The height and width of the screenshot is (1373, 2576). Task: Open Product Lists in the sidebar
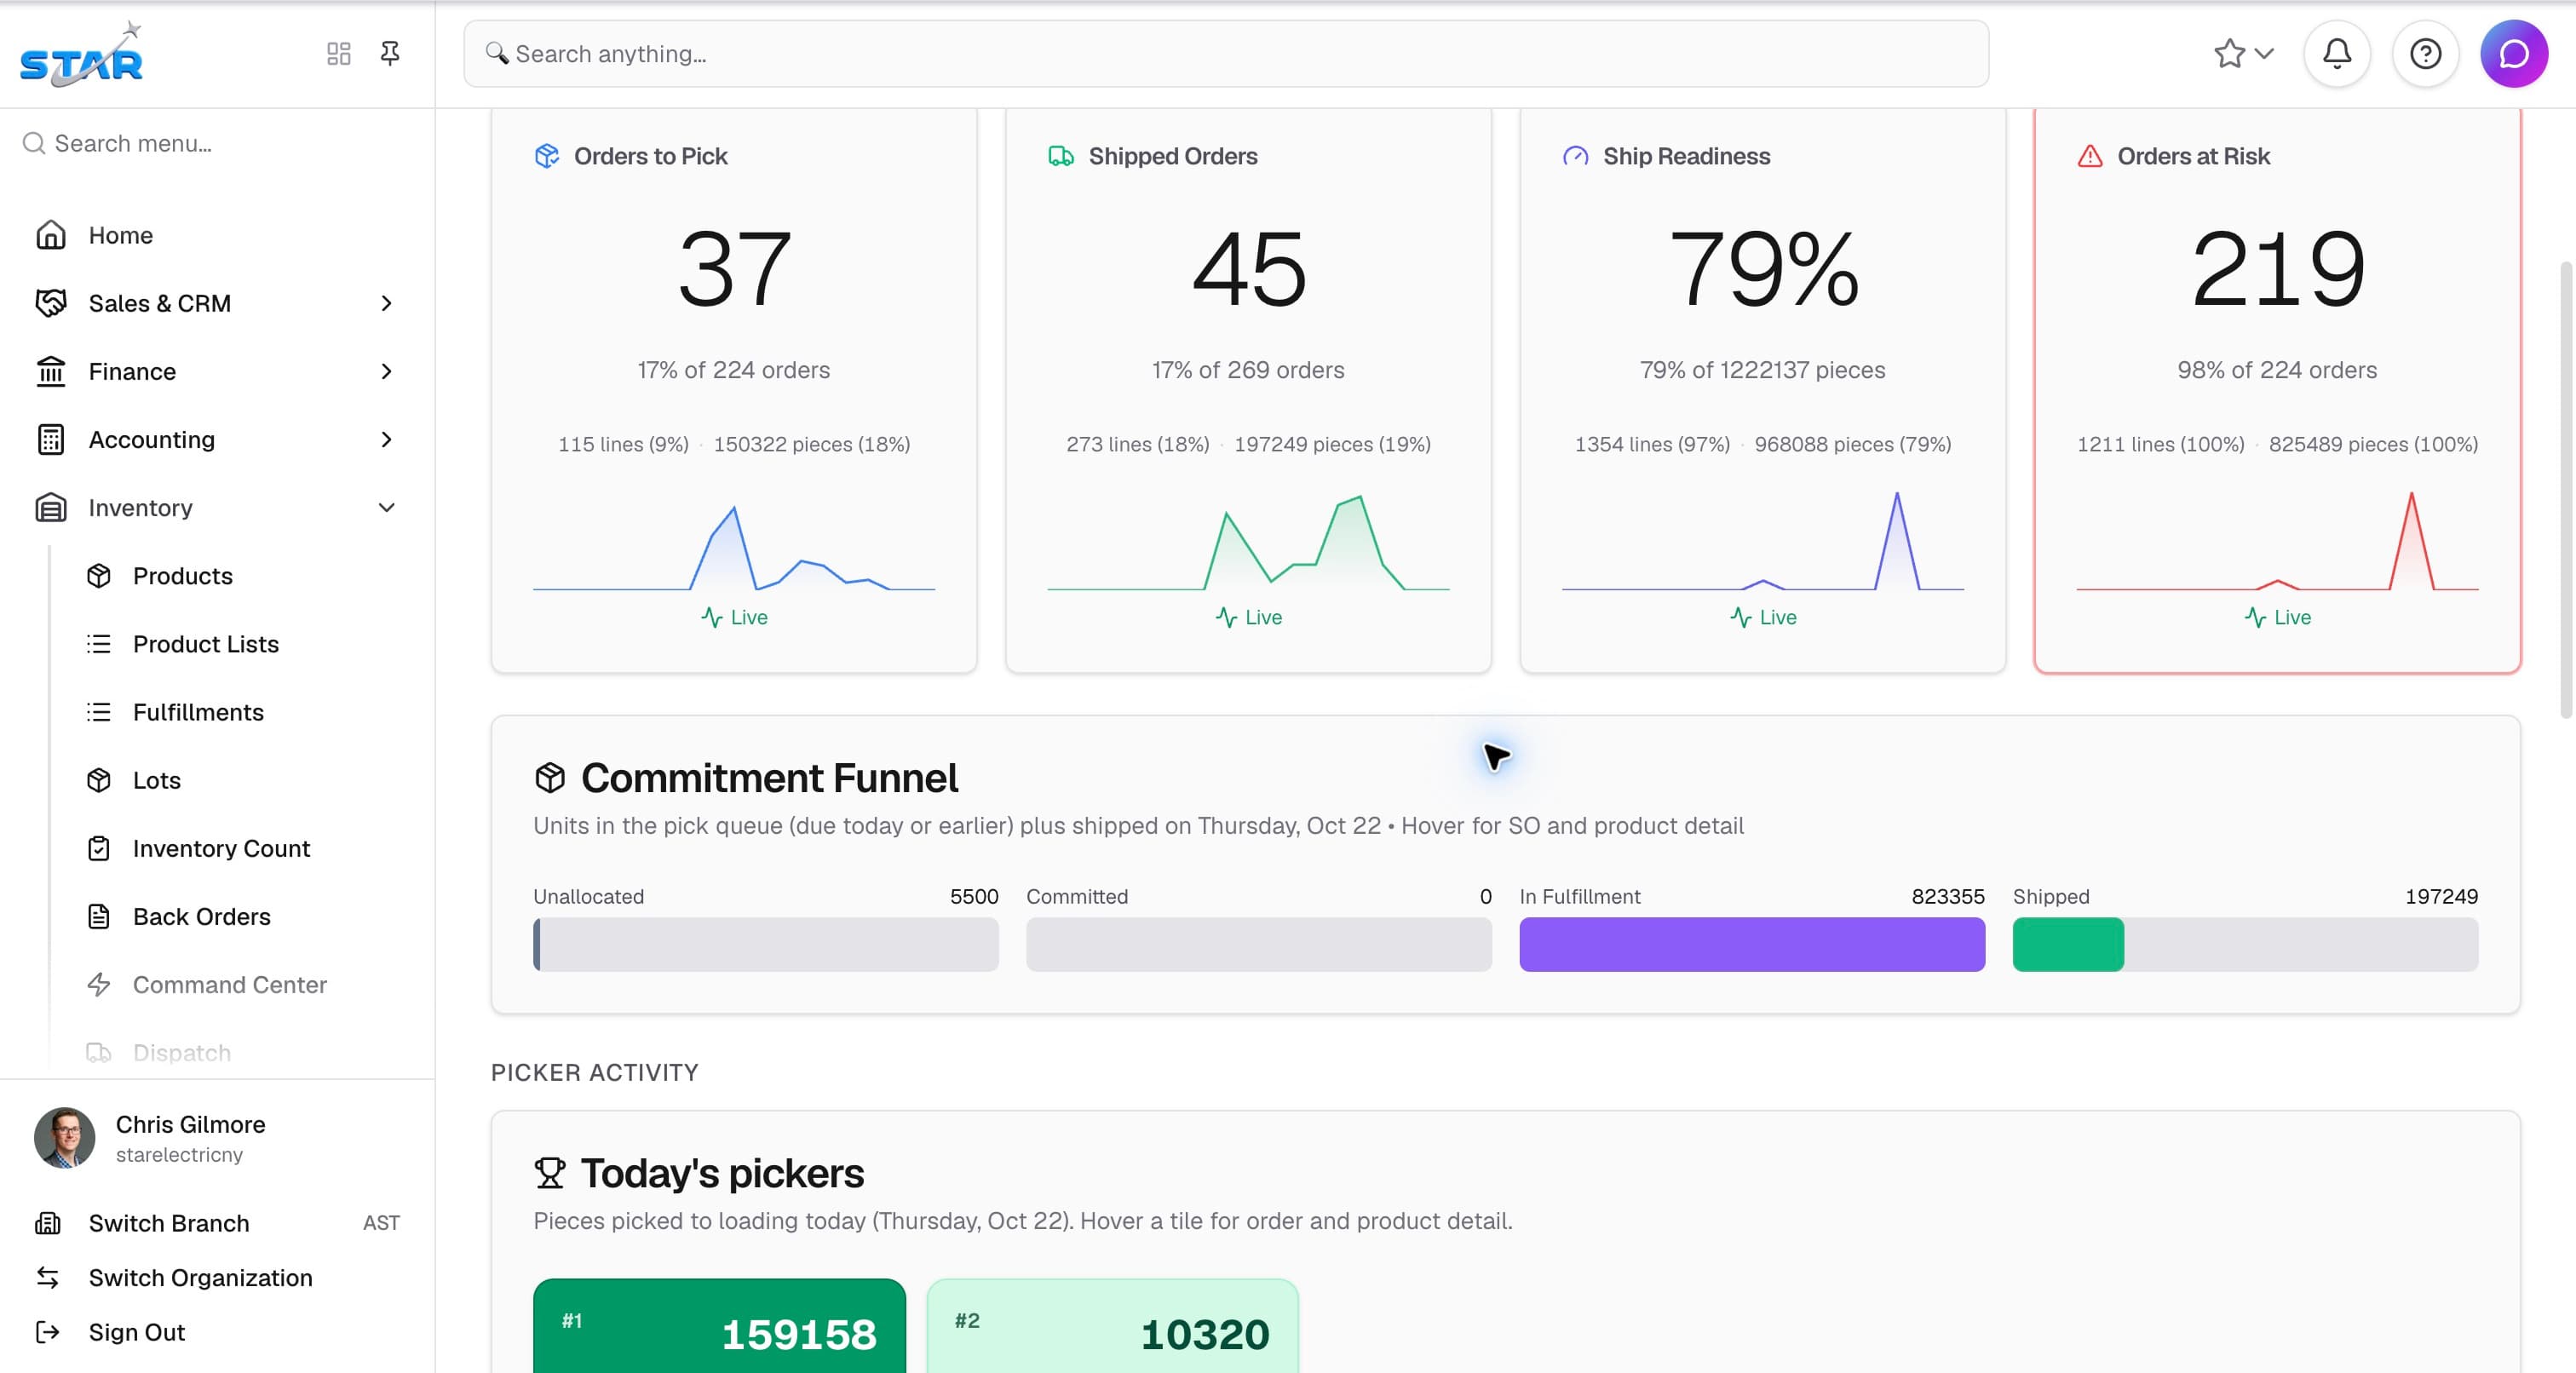(x=205, y=644)
